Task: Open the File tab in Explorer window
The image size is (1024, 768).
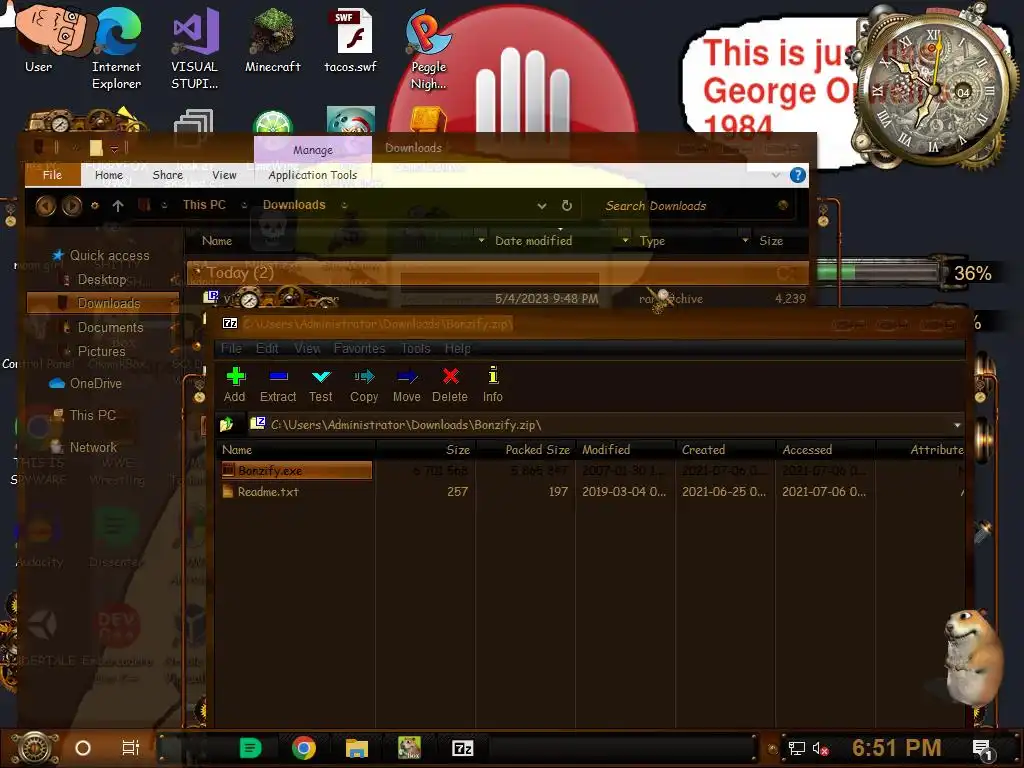Action: [x=52, y=175]
